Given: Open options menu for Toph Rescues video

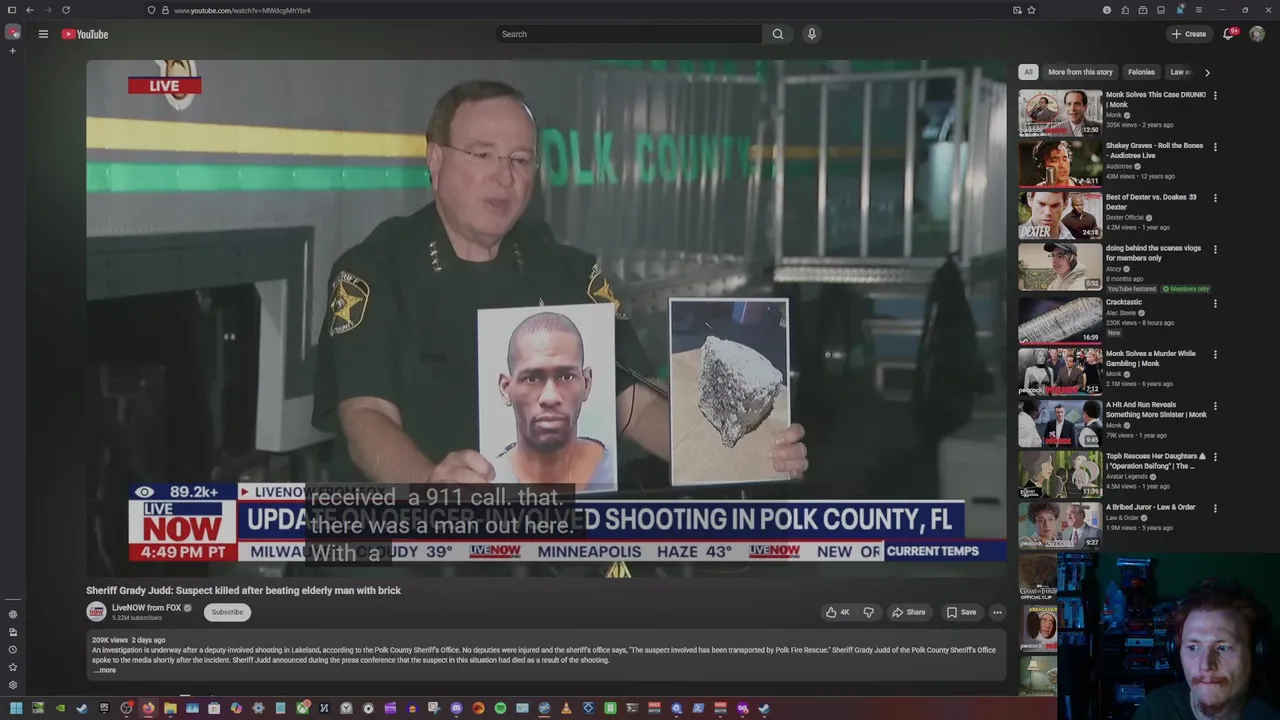Looking at the screenshot, I should (x=1215, y=457).
